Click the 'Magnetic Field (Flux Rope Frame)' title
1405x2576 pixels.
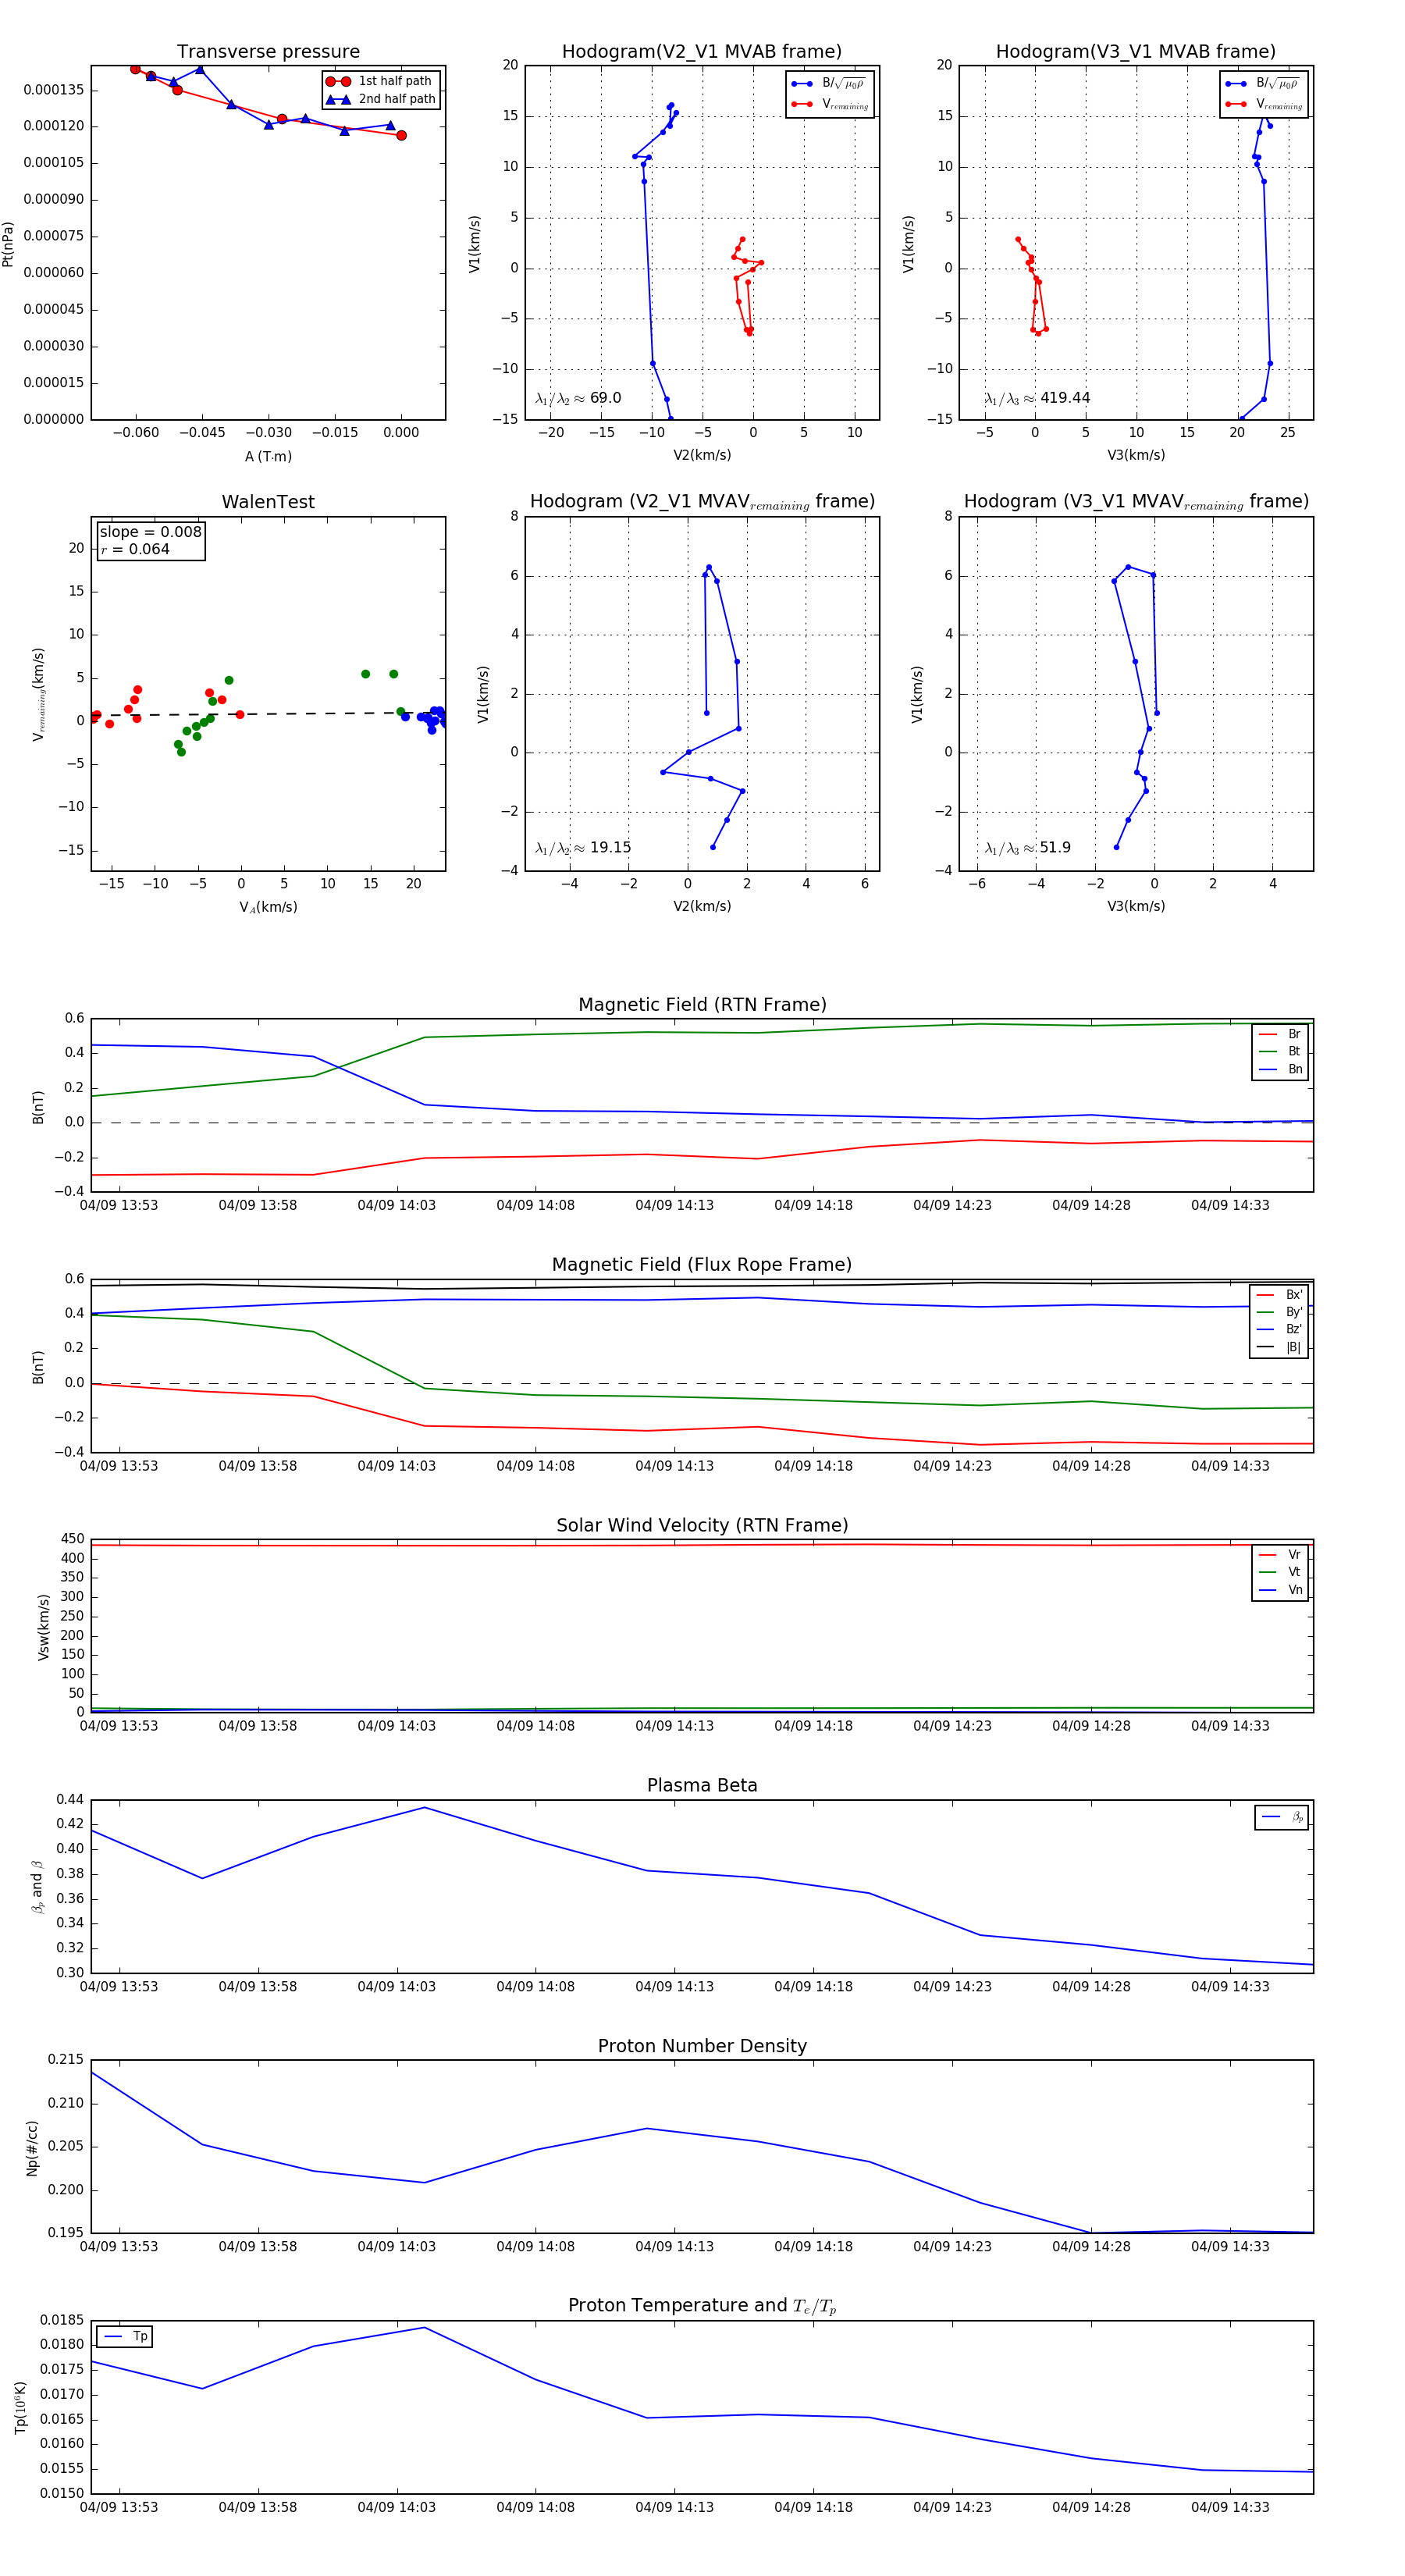pyautogui.click(x=702, y=1265)
